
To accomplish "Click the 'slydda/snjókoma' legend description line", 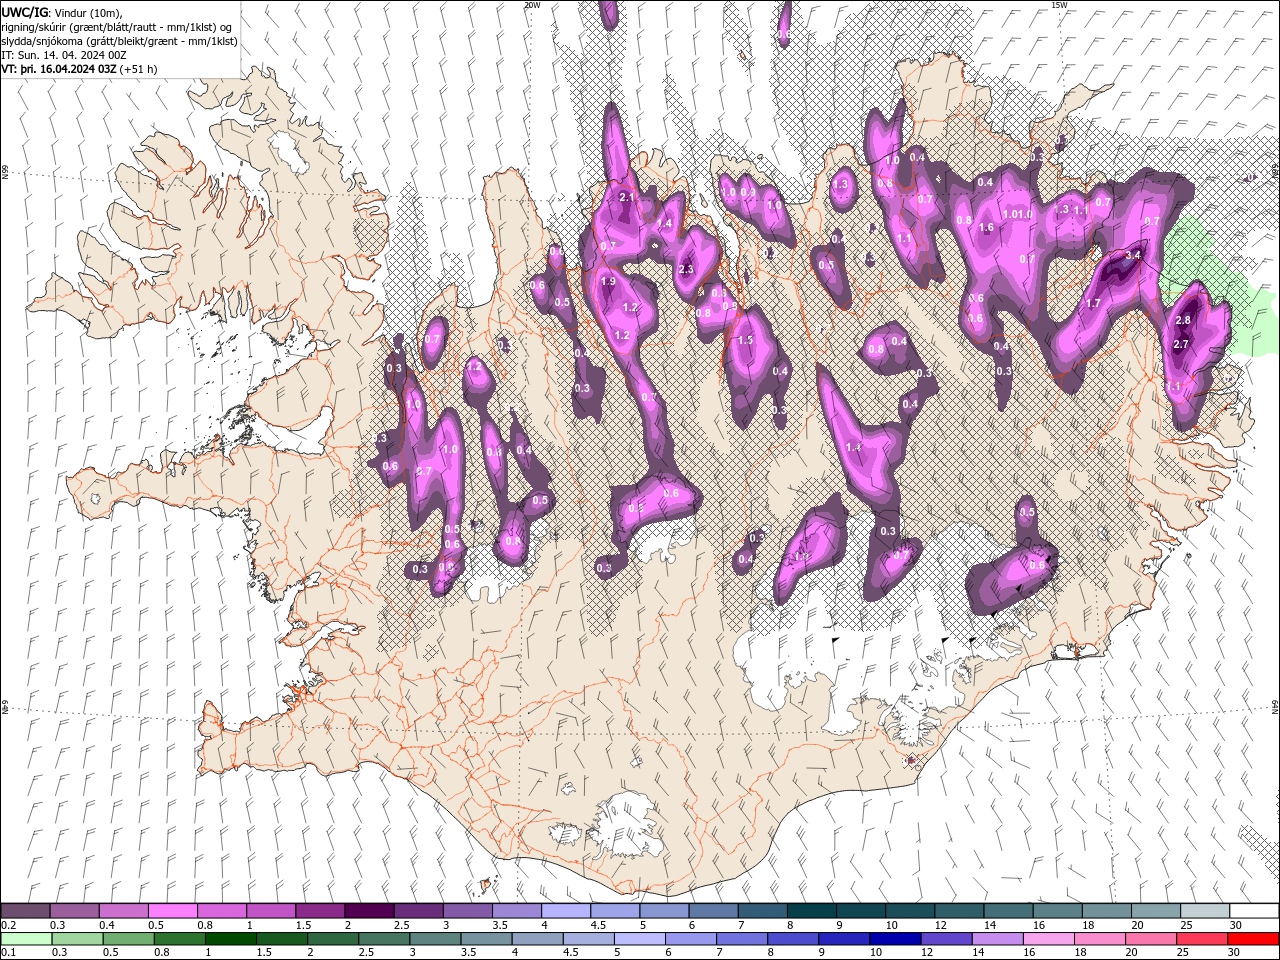I will (x=120, y=41).
